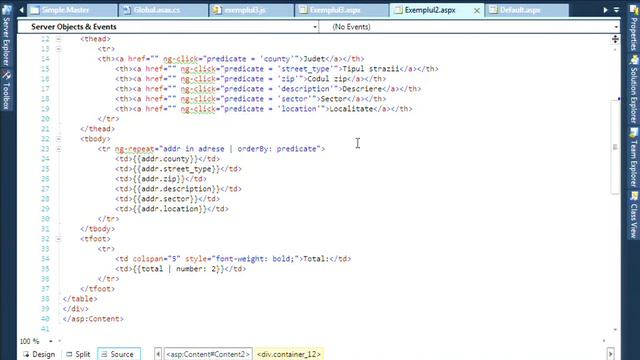Click '{{addr.location}}' on line 29

tap(170, 209)
